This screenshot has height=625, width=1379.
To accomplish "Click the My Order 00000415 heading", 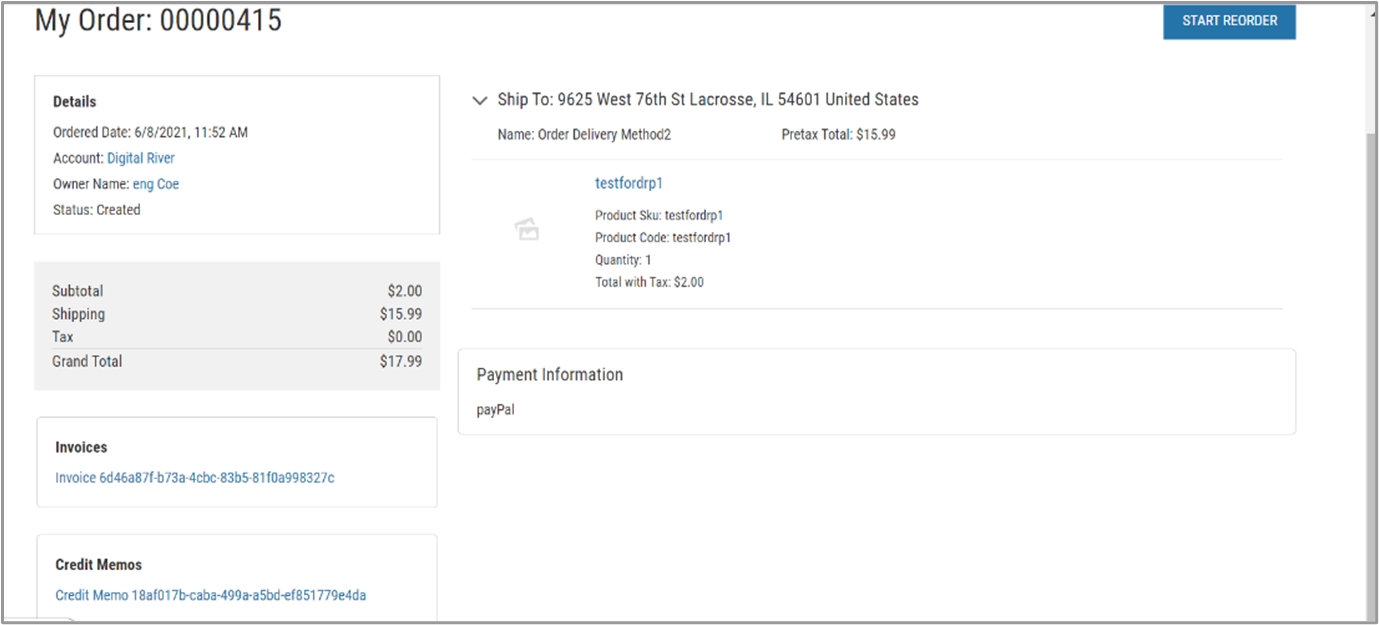I will point(158,20).
